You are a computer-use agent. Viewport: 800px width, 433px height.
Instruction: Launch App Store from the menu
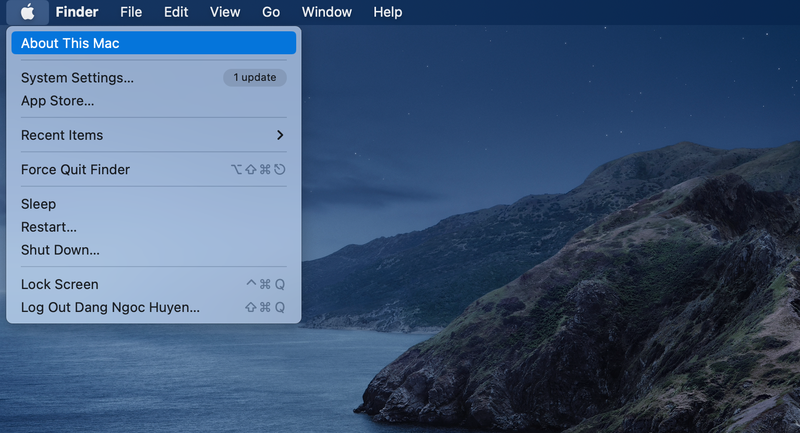(154, 100)
